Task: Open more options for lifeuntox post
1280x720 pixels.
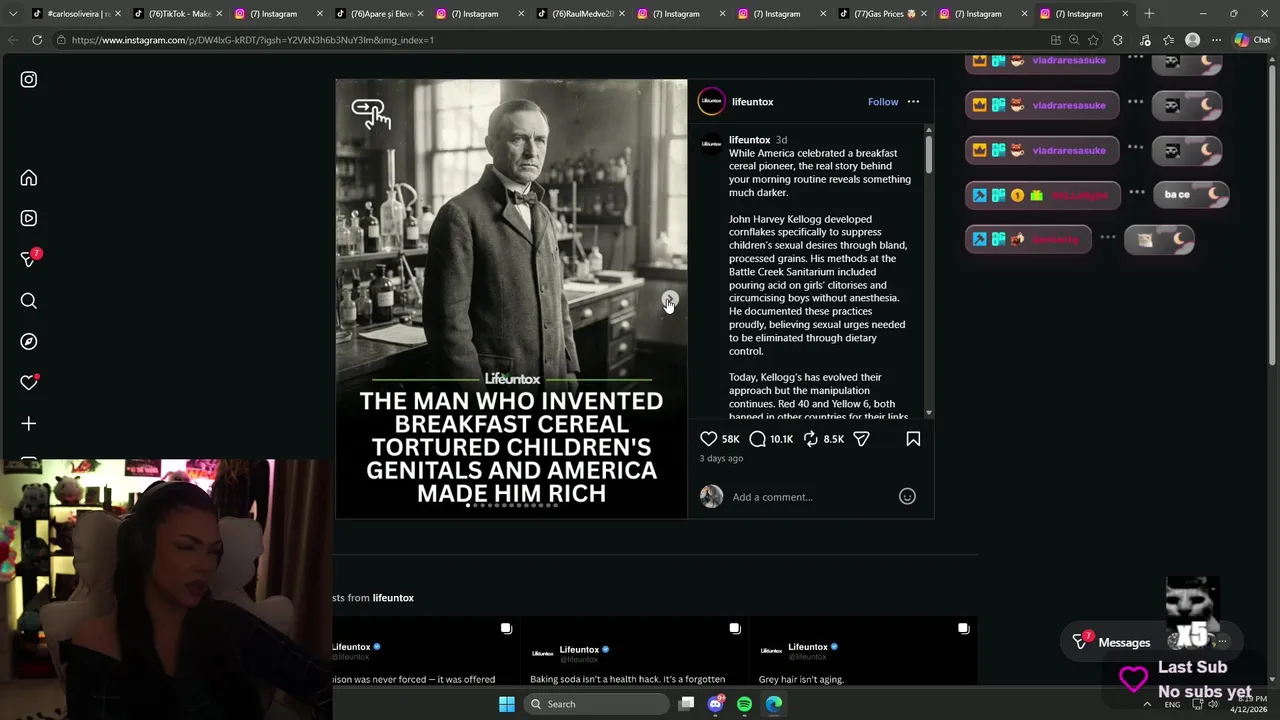Action: (x=913, y=101)
